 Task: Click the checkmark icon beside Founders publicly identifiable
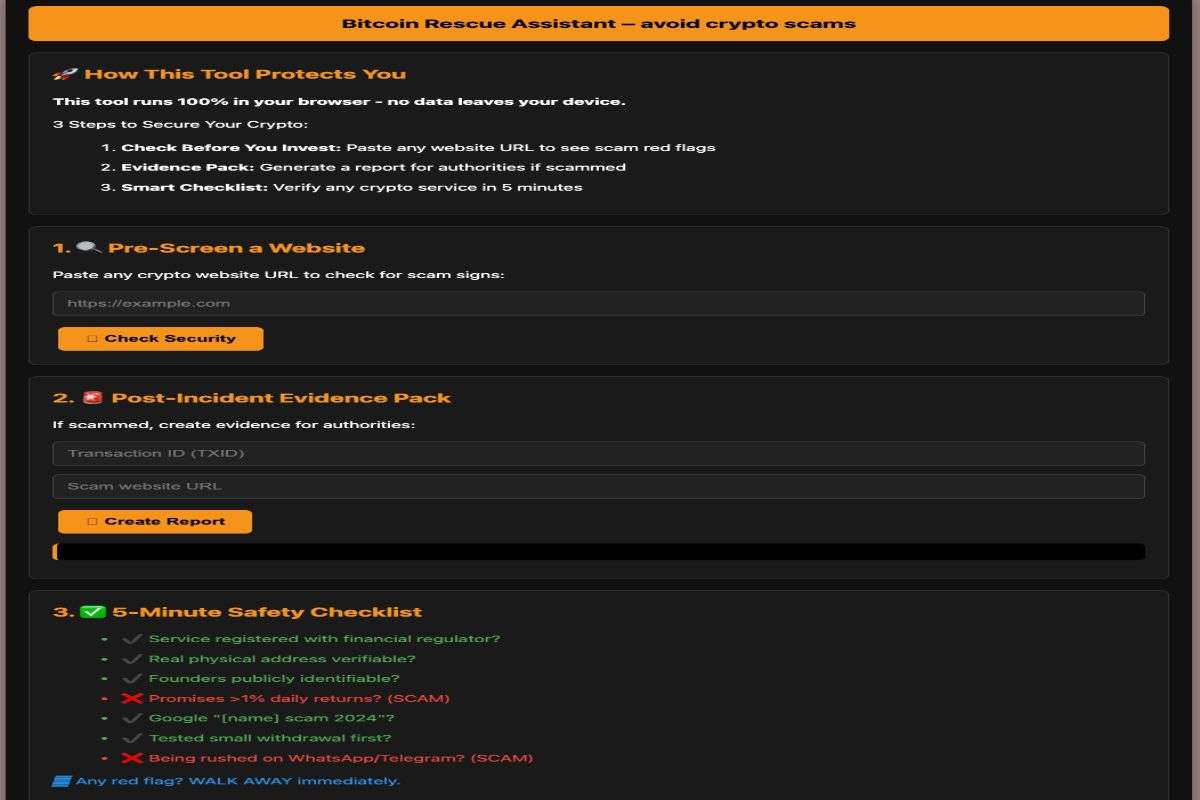coord(131,678)
